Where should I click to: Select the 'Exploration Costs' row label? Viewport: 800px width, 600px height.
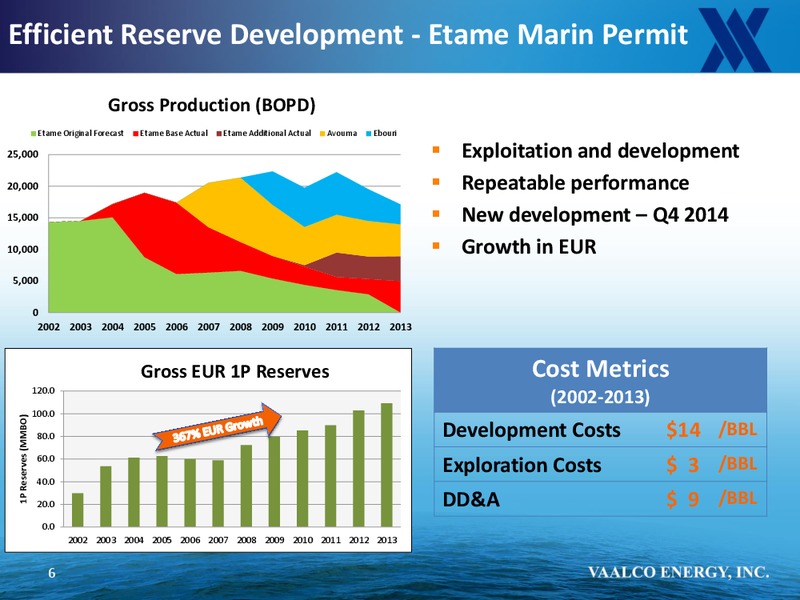tap(522, 465)
